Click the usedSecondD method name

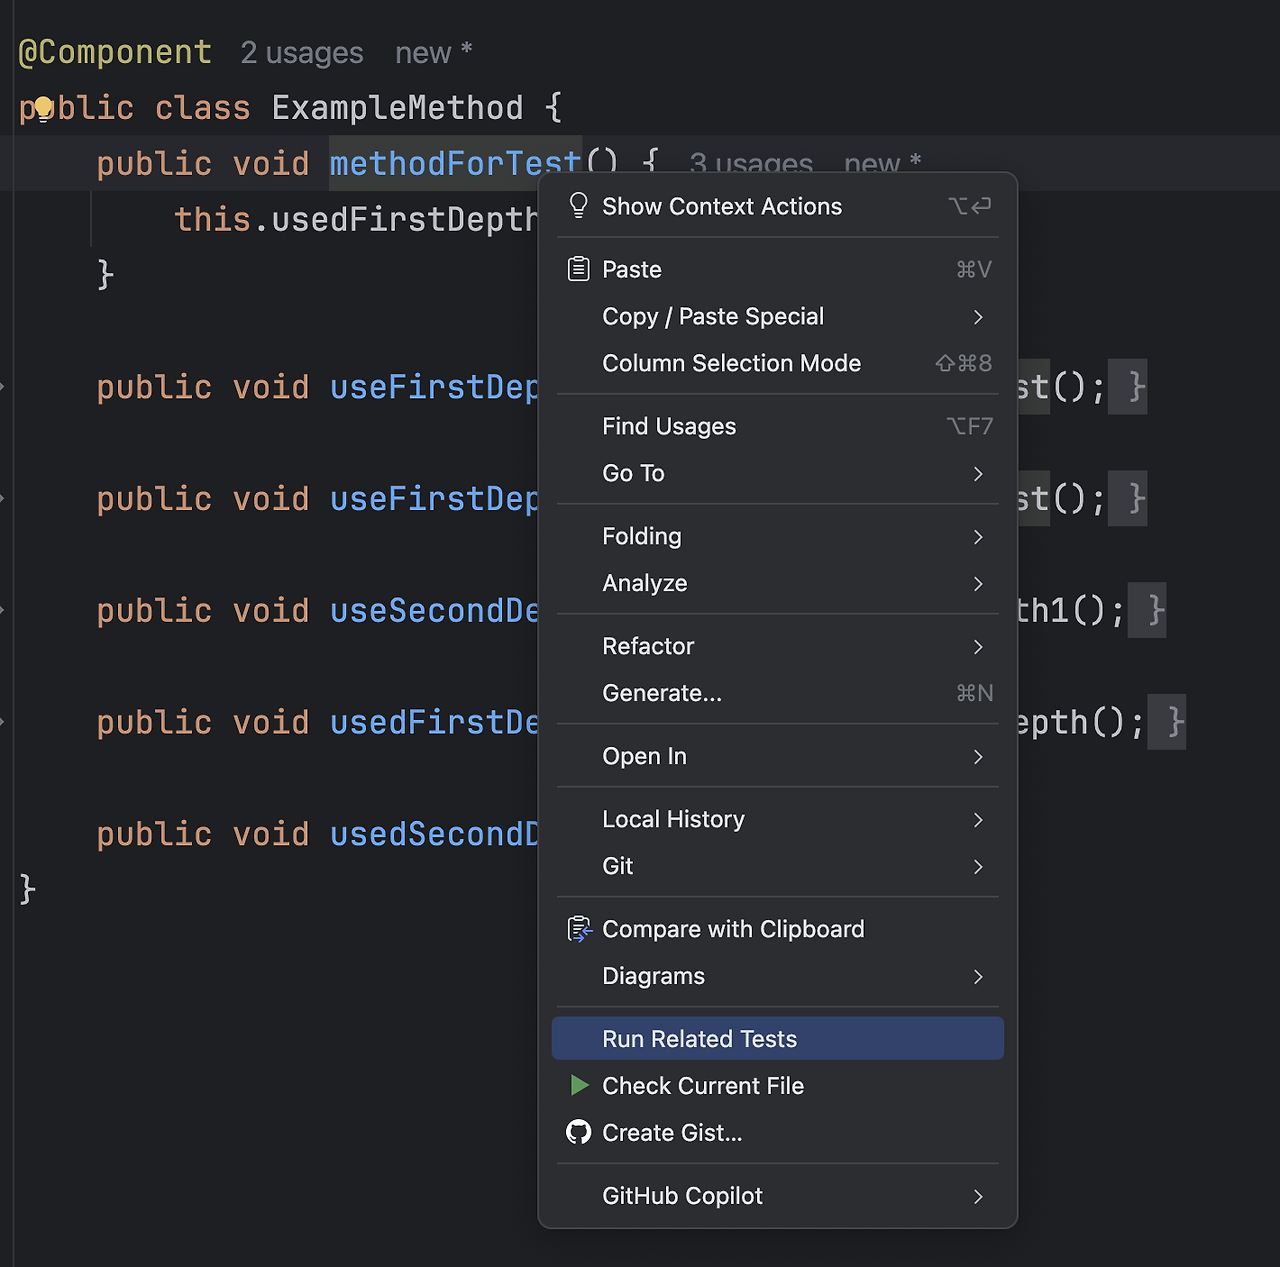(434, 834)
